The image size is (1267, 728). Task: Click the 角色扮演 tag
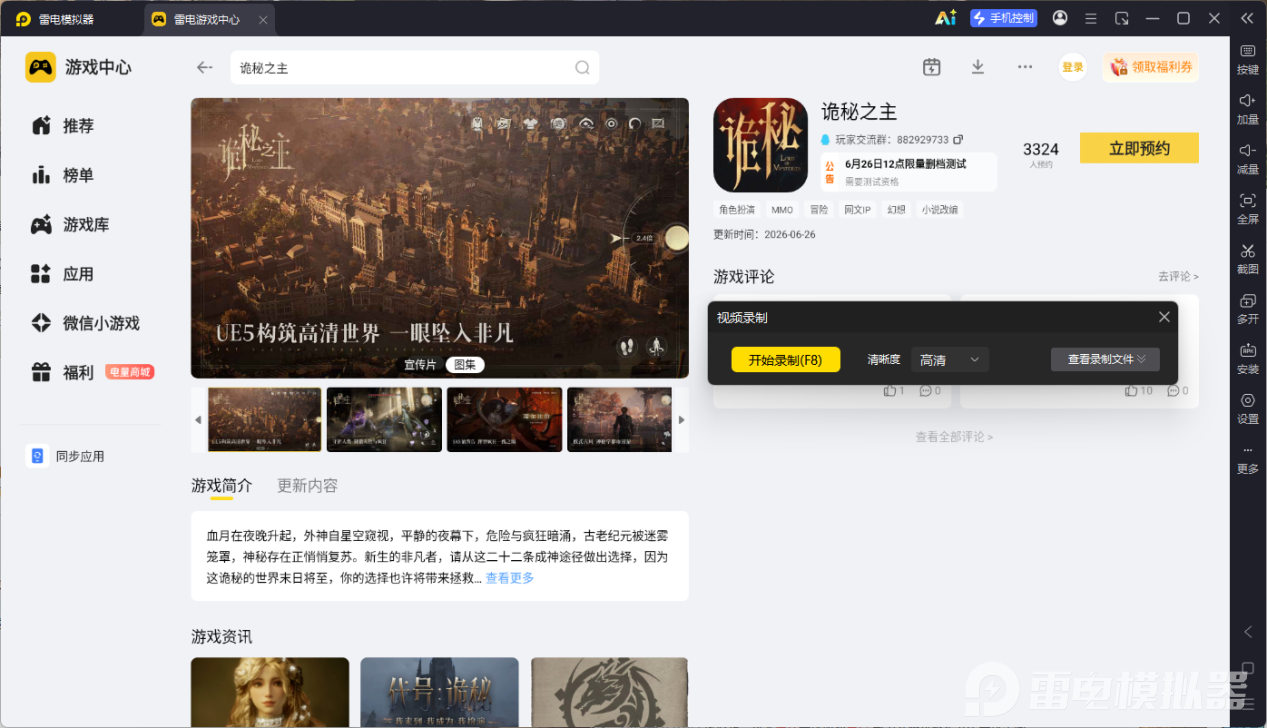pyautogui.click(x=737, y=210)
